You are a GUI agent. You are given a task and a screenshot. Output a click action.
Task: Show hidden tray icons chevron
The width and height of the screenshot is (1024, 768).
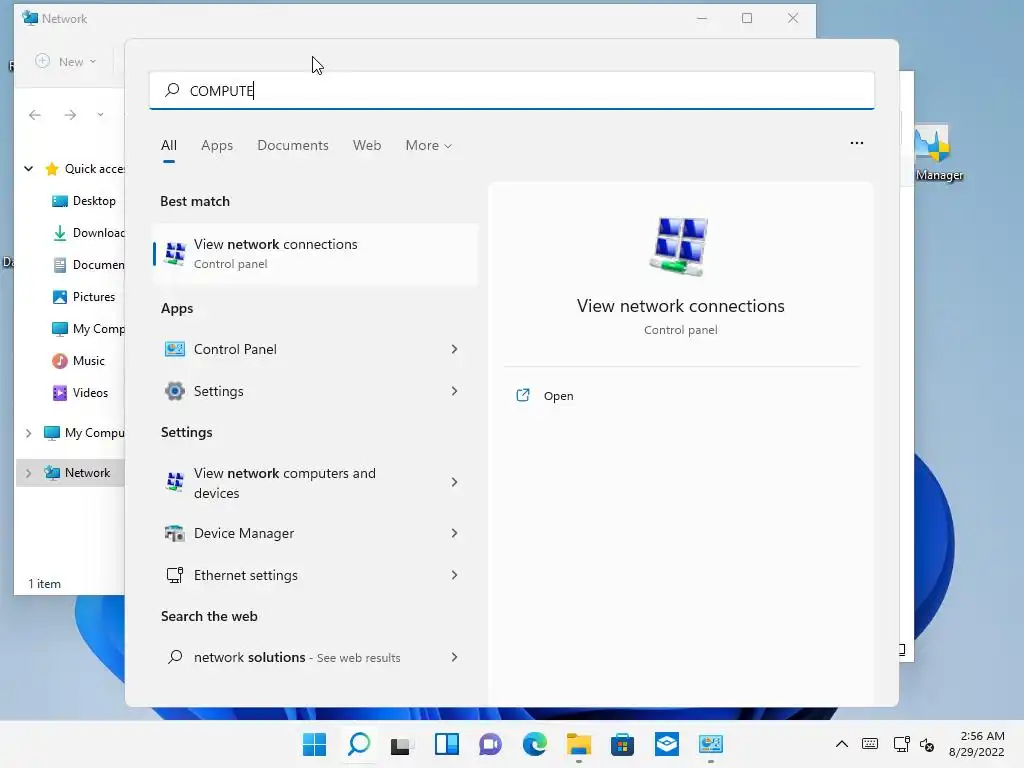(x=842, y=744)
